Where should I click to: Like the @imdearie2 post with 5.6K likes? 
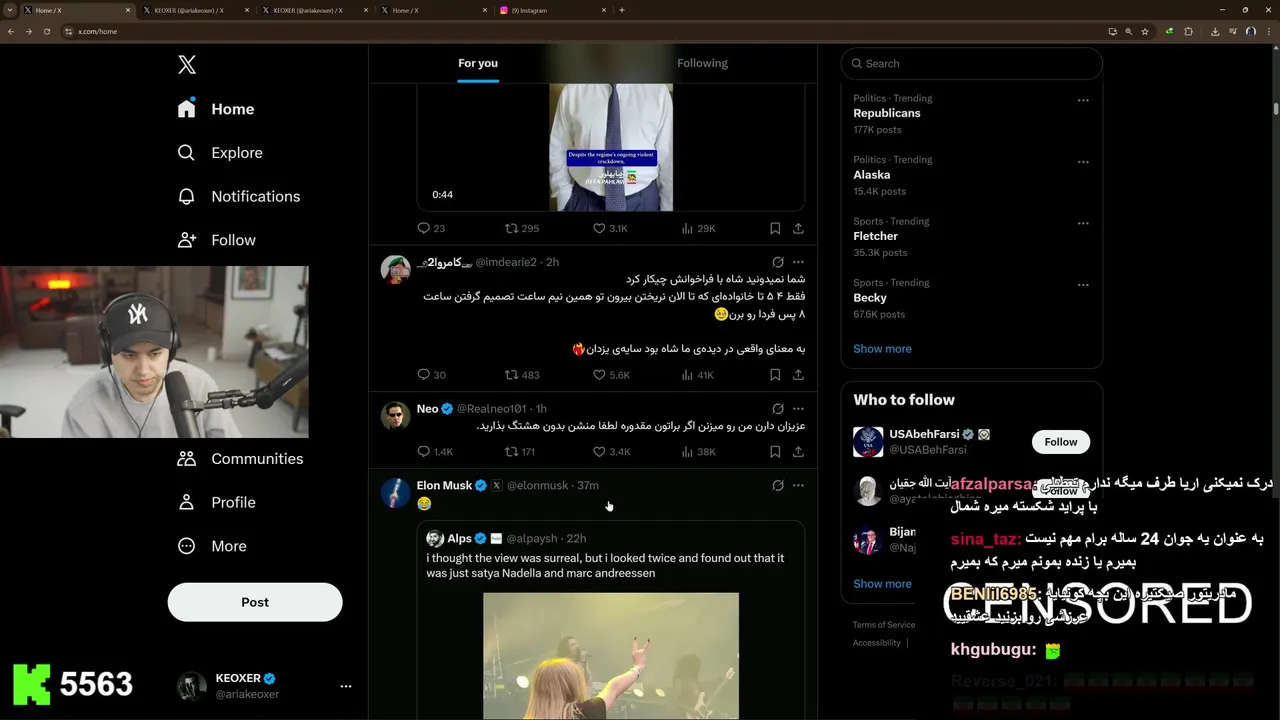pyautogui.click(x=611, y=375)
